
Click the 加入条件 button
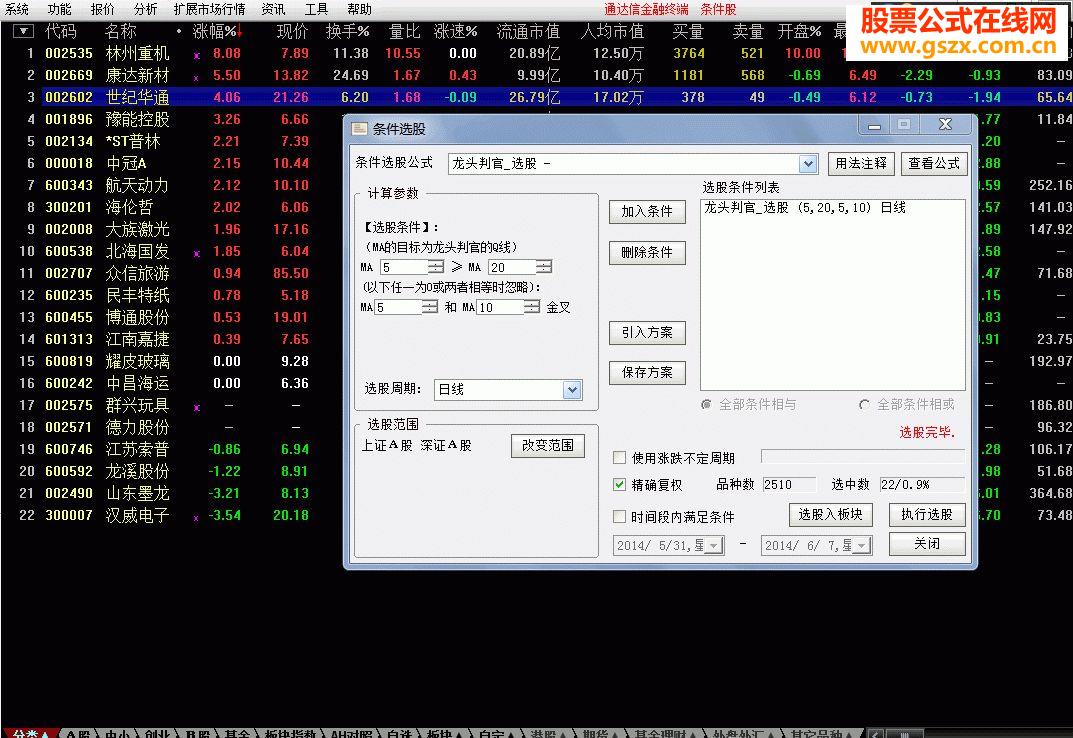coord(647,212)
